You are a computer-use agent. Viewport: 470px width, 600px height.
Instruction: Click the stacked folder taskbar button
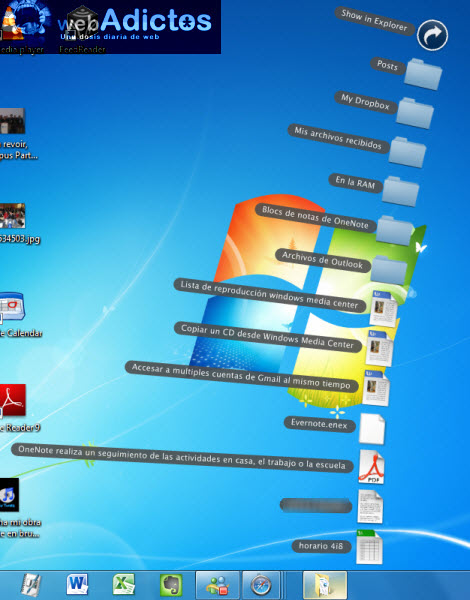[325, 585]
